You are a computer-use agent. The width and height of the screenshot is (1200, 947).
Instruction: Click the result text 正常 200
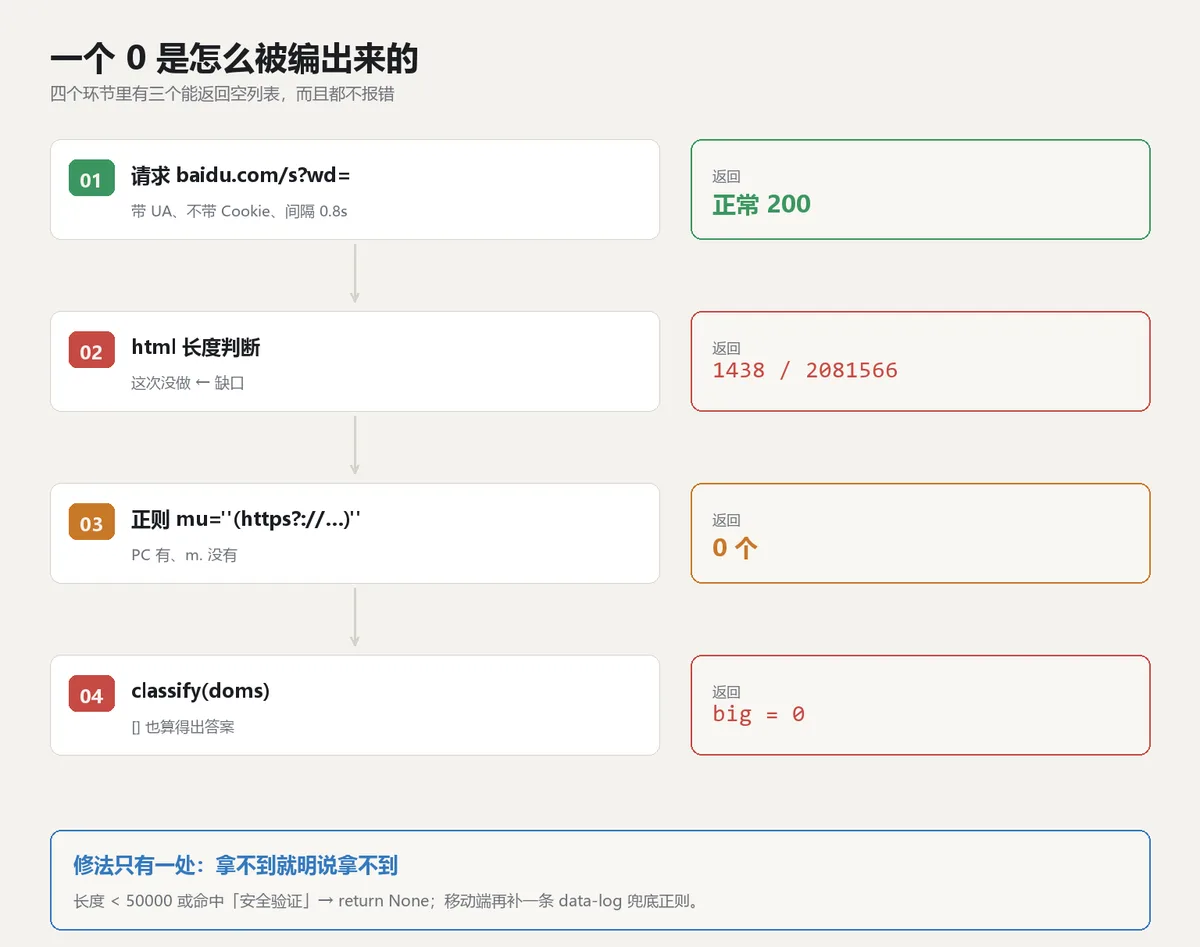[761, 204]
